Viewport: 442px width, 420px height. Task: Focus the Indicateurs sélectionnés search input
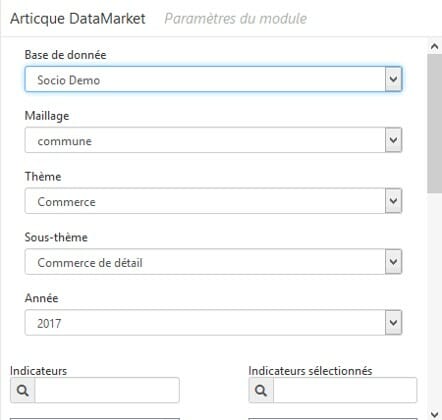[345, 390]
